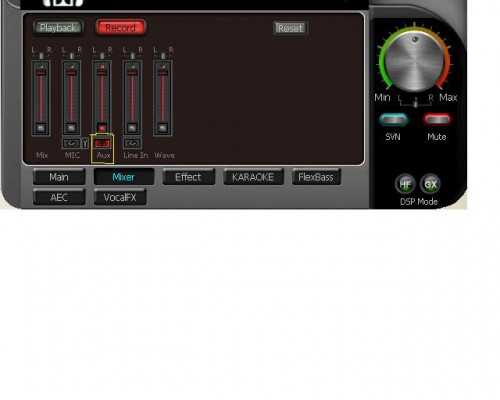The width and height of the screenshot is (500, 400).
Task: Adjust master L/R balance slider
Action: pyautogui.click(x=415, y=103)
